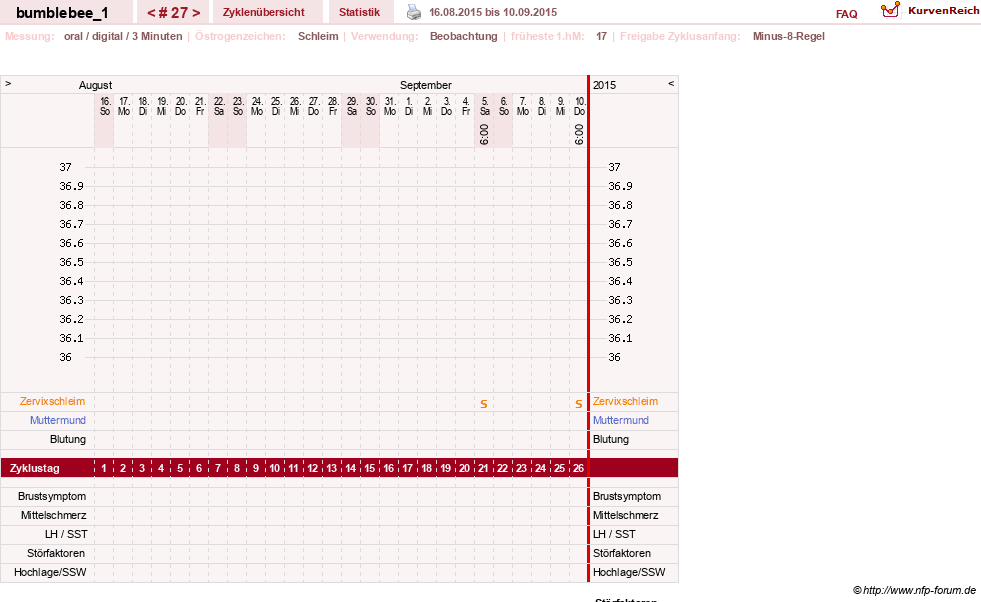Click the 6:00 time under 5. Sa
Viewport: 981px width, 602px height.
484,134
